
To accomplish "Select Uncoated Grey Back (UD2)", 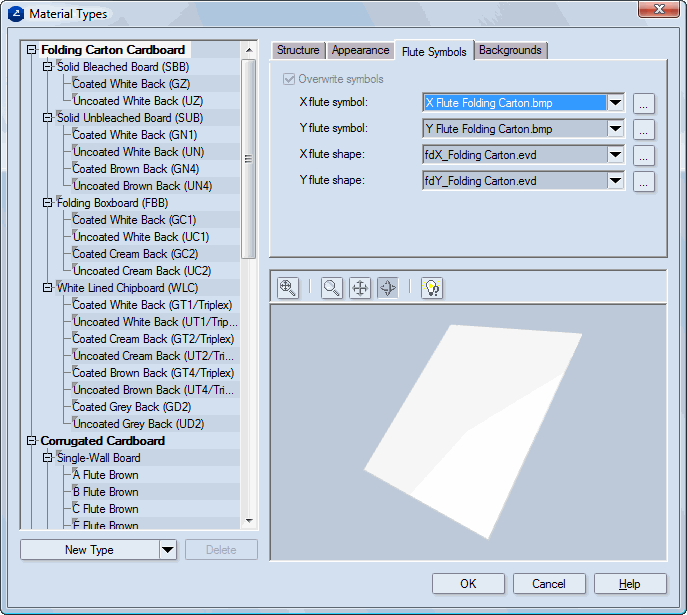I will (x=138, y=424).
